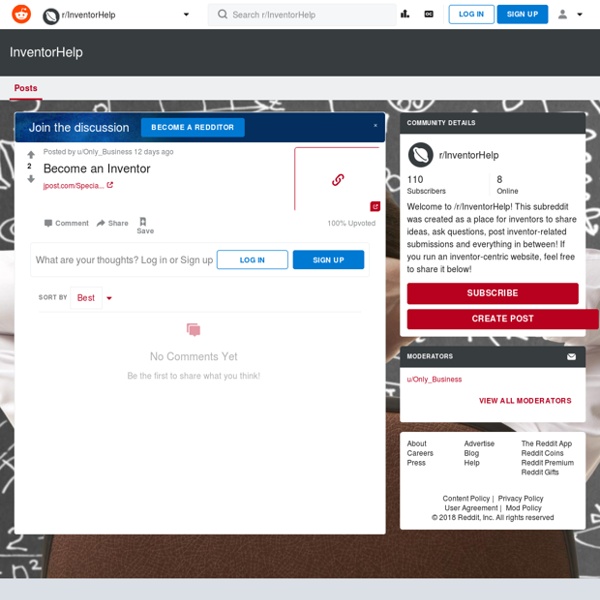The height and width of the screenshot is (600, 600).
Task: Share the Become an Inventor post
Action: [112, 223]
